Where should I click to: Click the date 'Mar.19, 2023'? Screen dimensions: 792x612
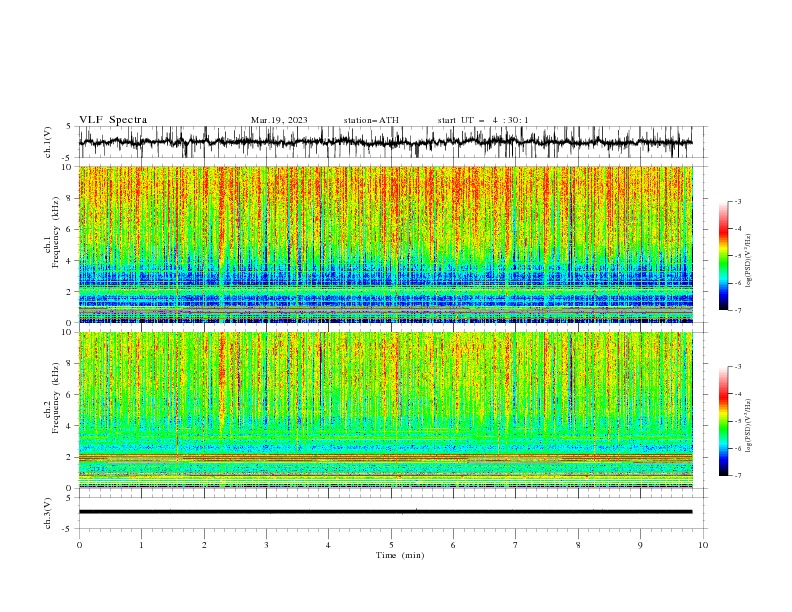279,120
